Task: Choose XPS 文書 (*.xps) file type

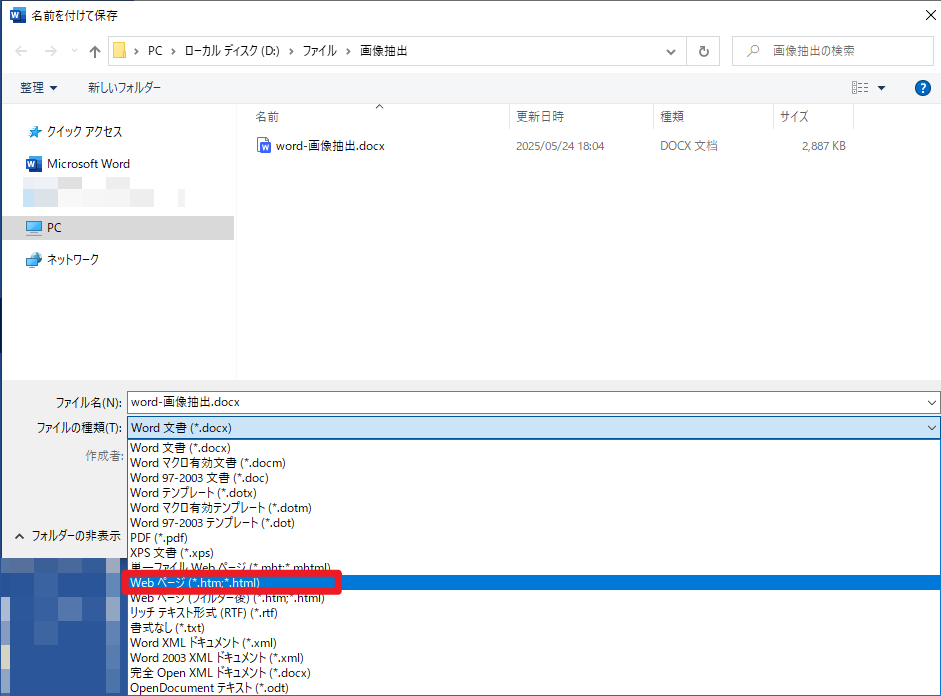Action: [534, 553]
